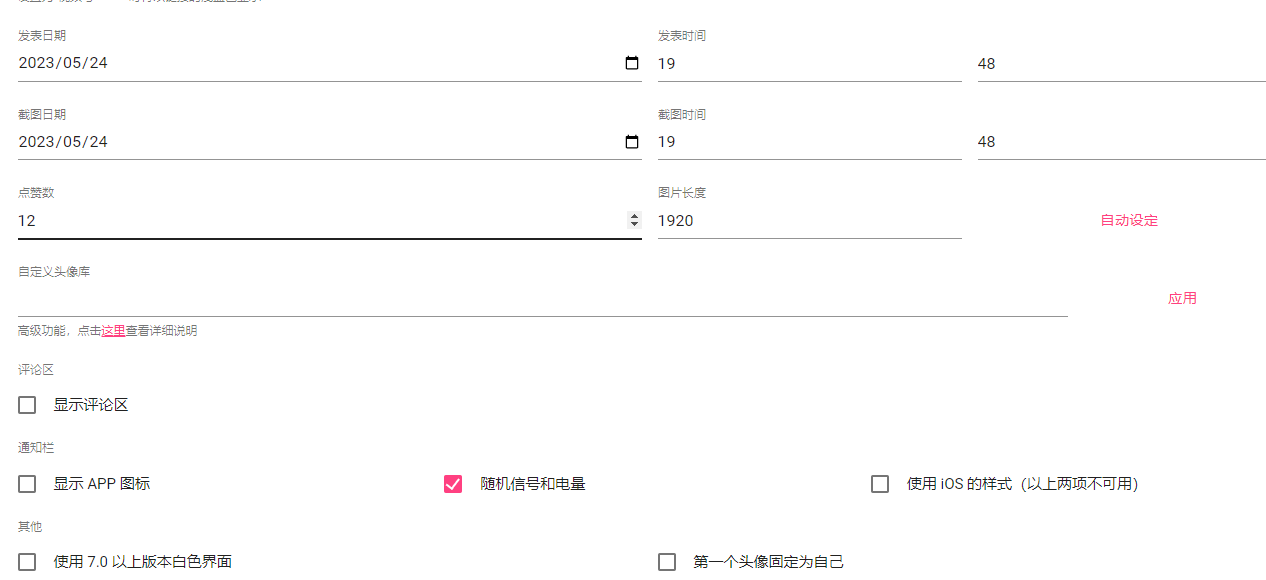
Task: Uncheck 随机信号和电量 checkbox
Action: click(453, 484)
